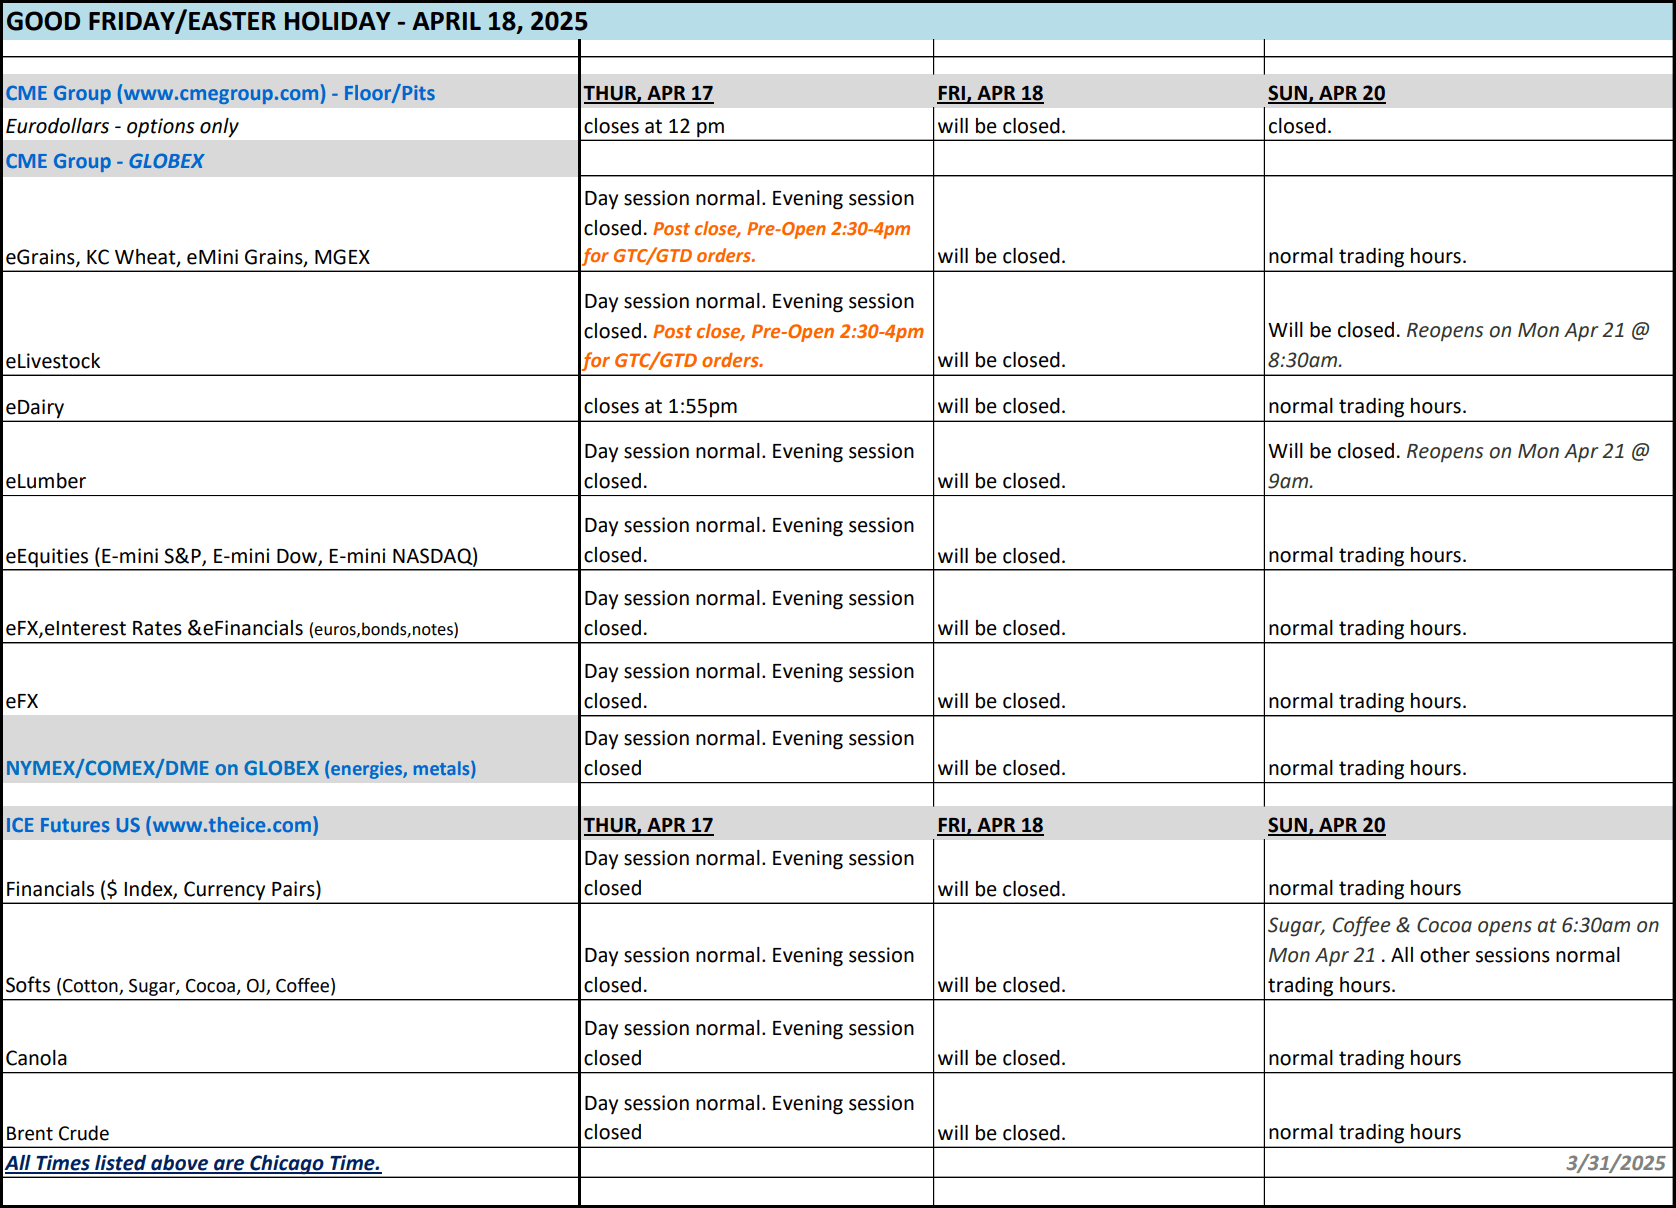The width and height of the screenshot is (1676, 1208).
Task: Select Financials ($ Index, Currency Pairs) label
Action: tap(164, 889)
